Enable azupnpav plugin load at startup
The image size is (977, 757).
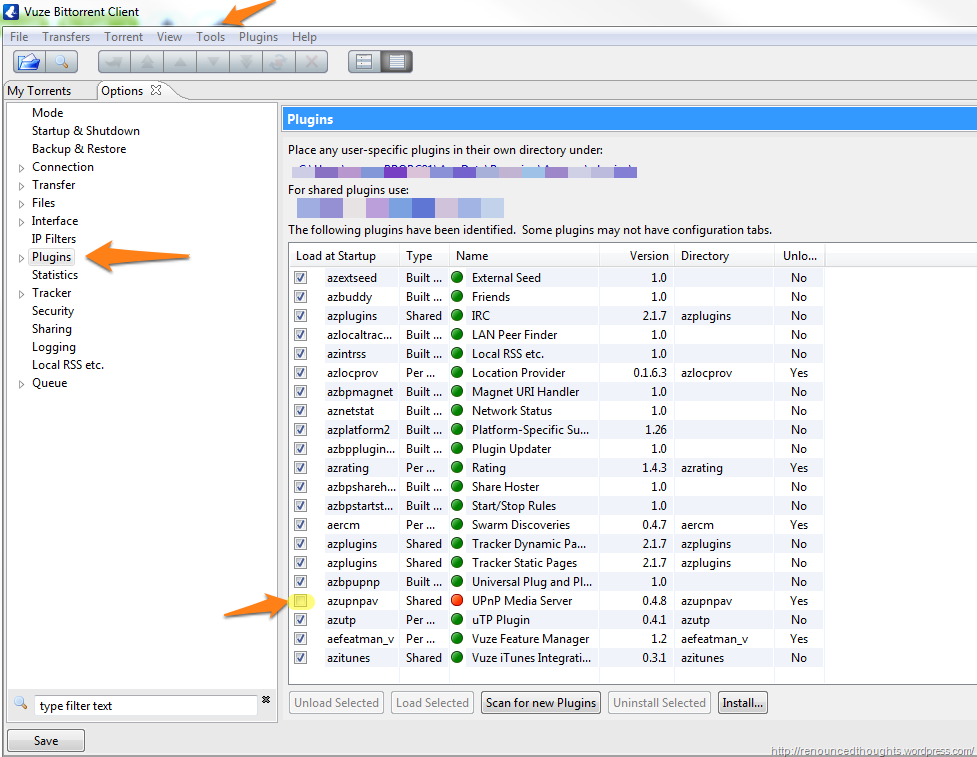pyautogui.click(x=301, y=601)
